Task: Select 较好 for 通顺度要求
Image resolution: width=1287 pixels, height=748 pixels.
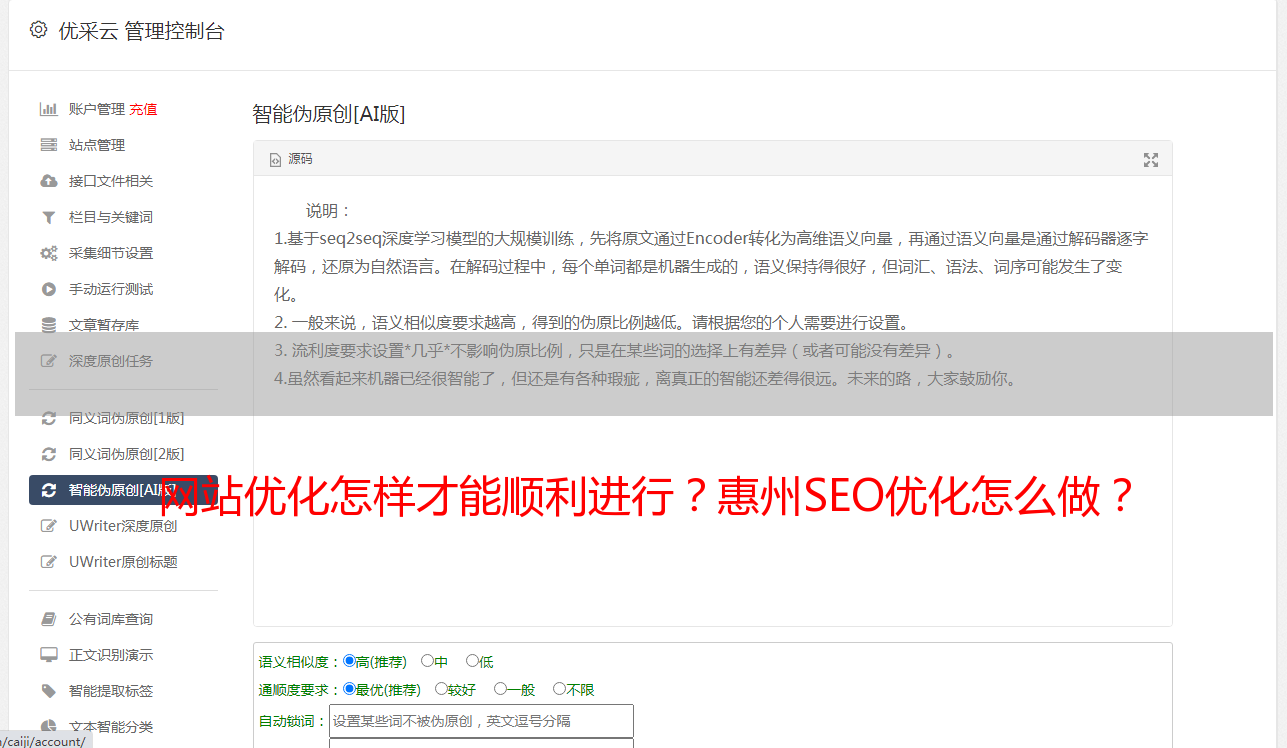Action: (441, 689)
